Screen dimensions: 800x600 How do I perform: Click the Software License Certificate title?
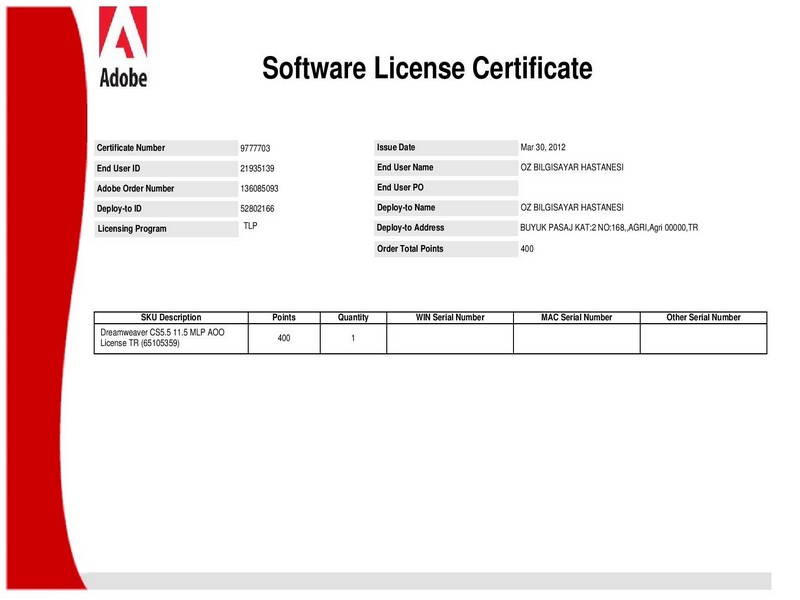point(427,68)
